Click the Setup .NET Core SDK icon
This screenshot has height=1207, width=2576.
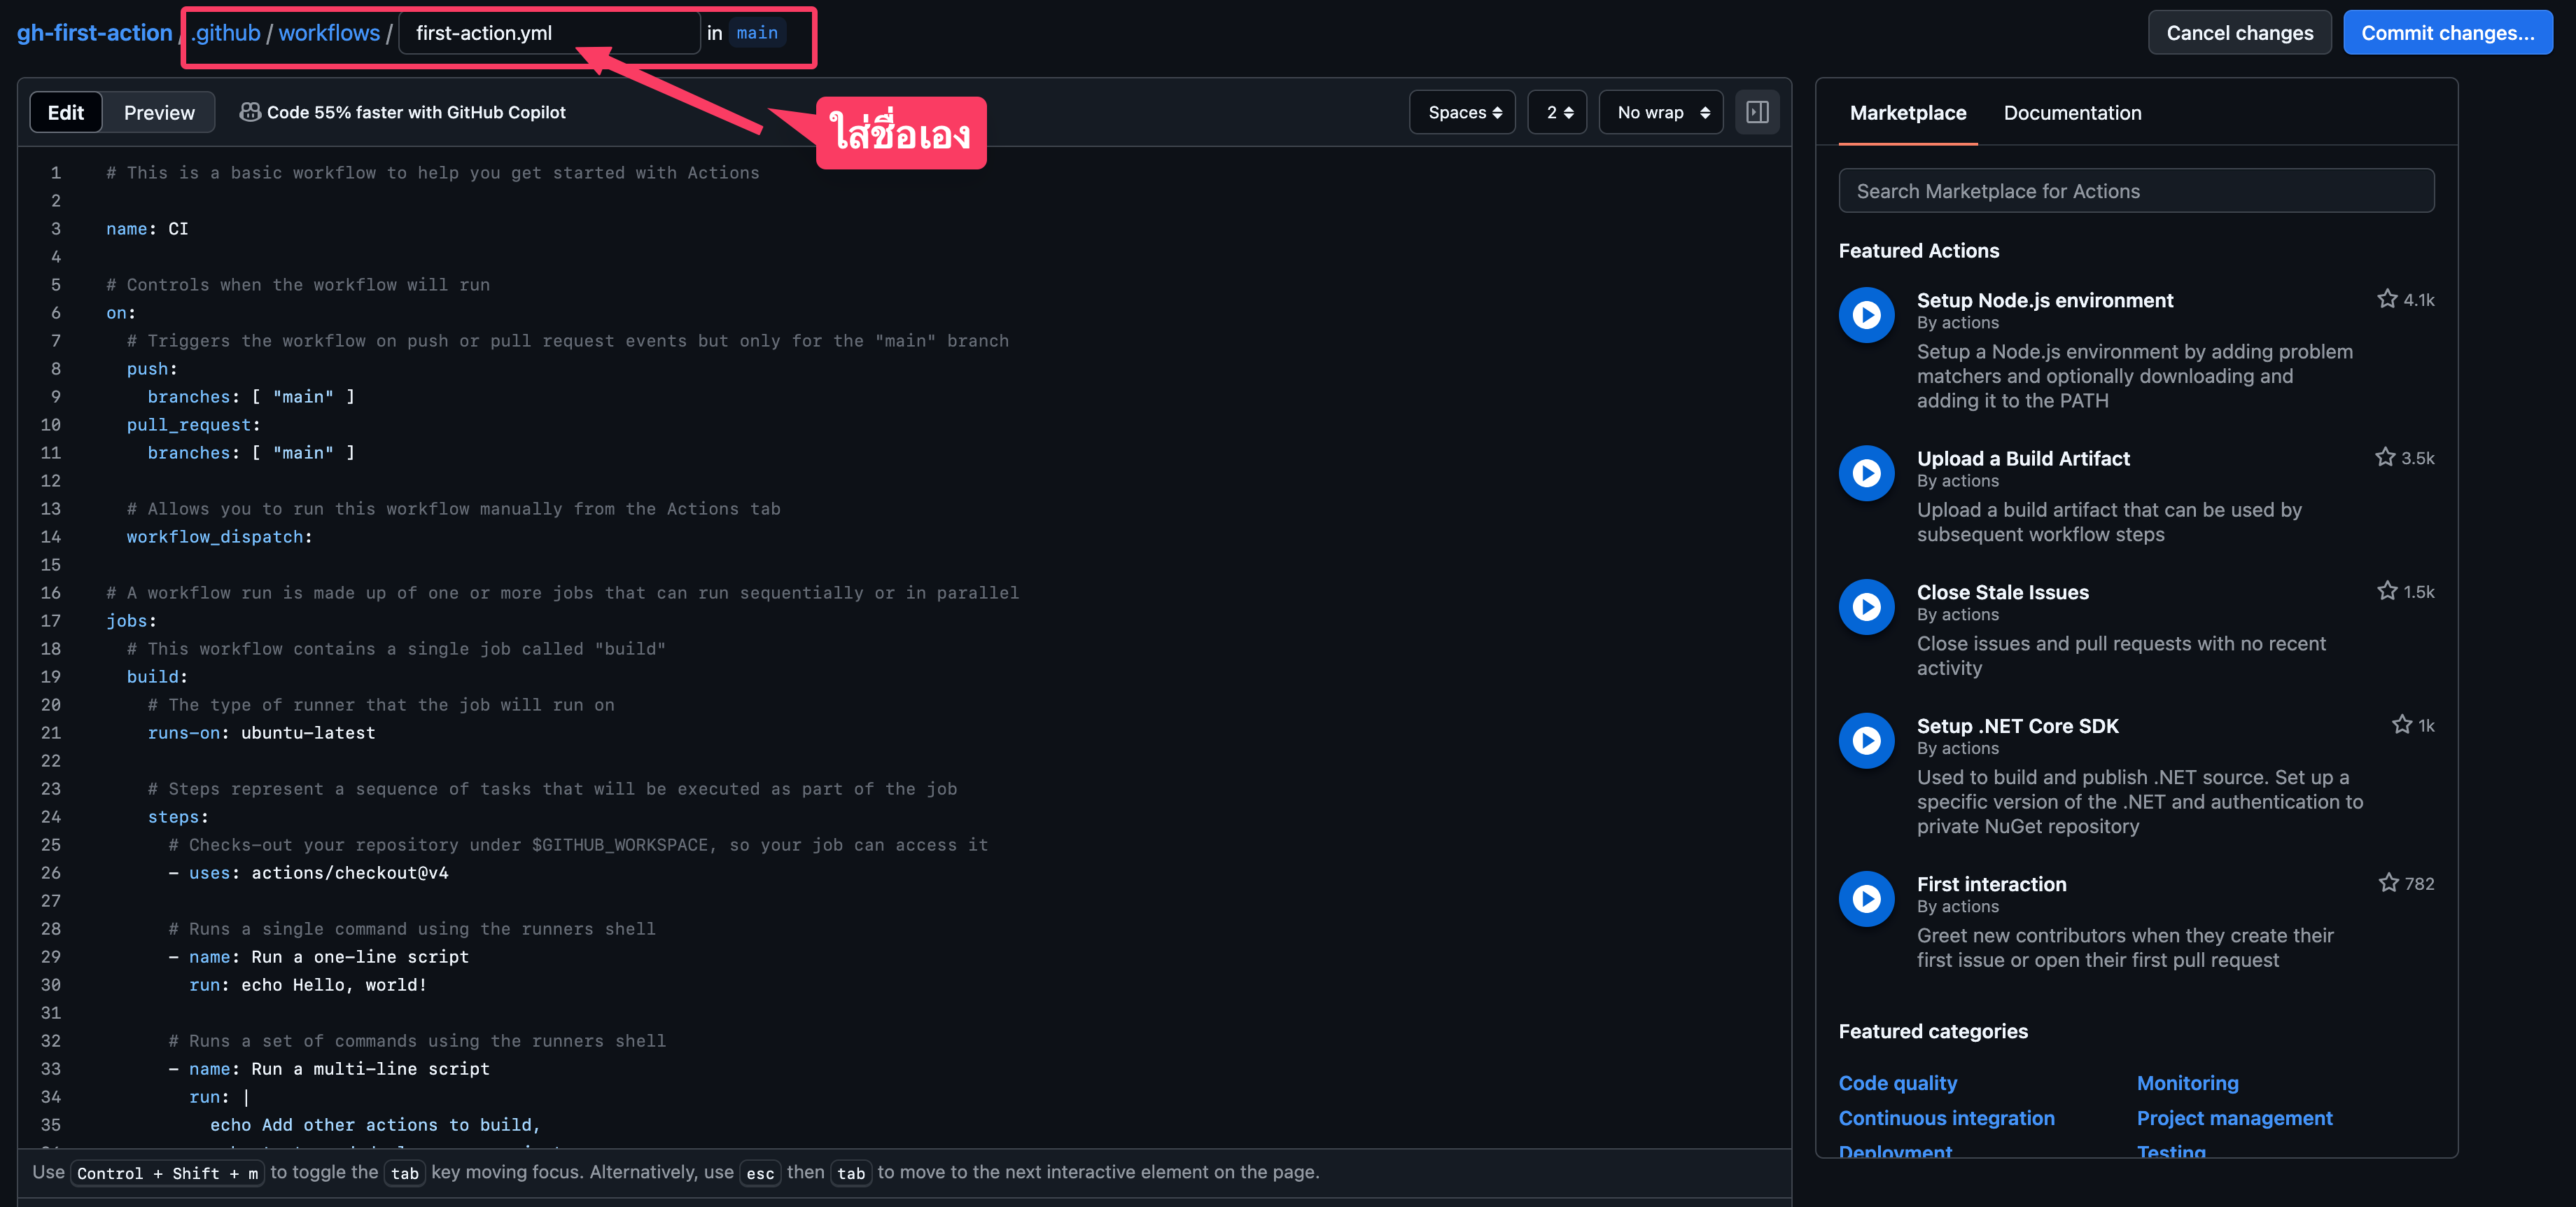coord(1866,741)
